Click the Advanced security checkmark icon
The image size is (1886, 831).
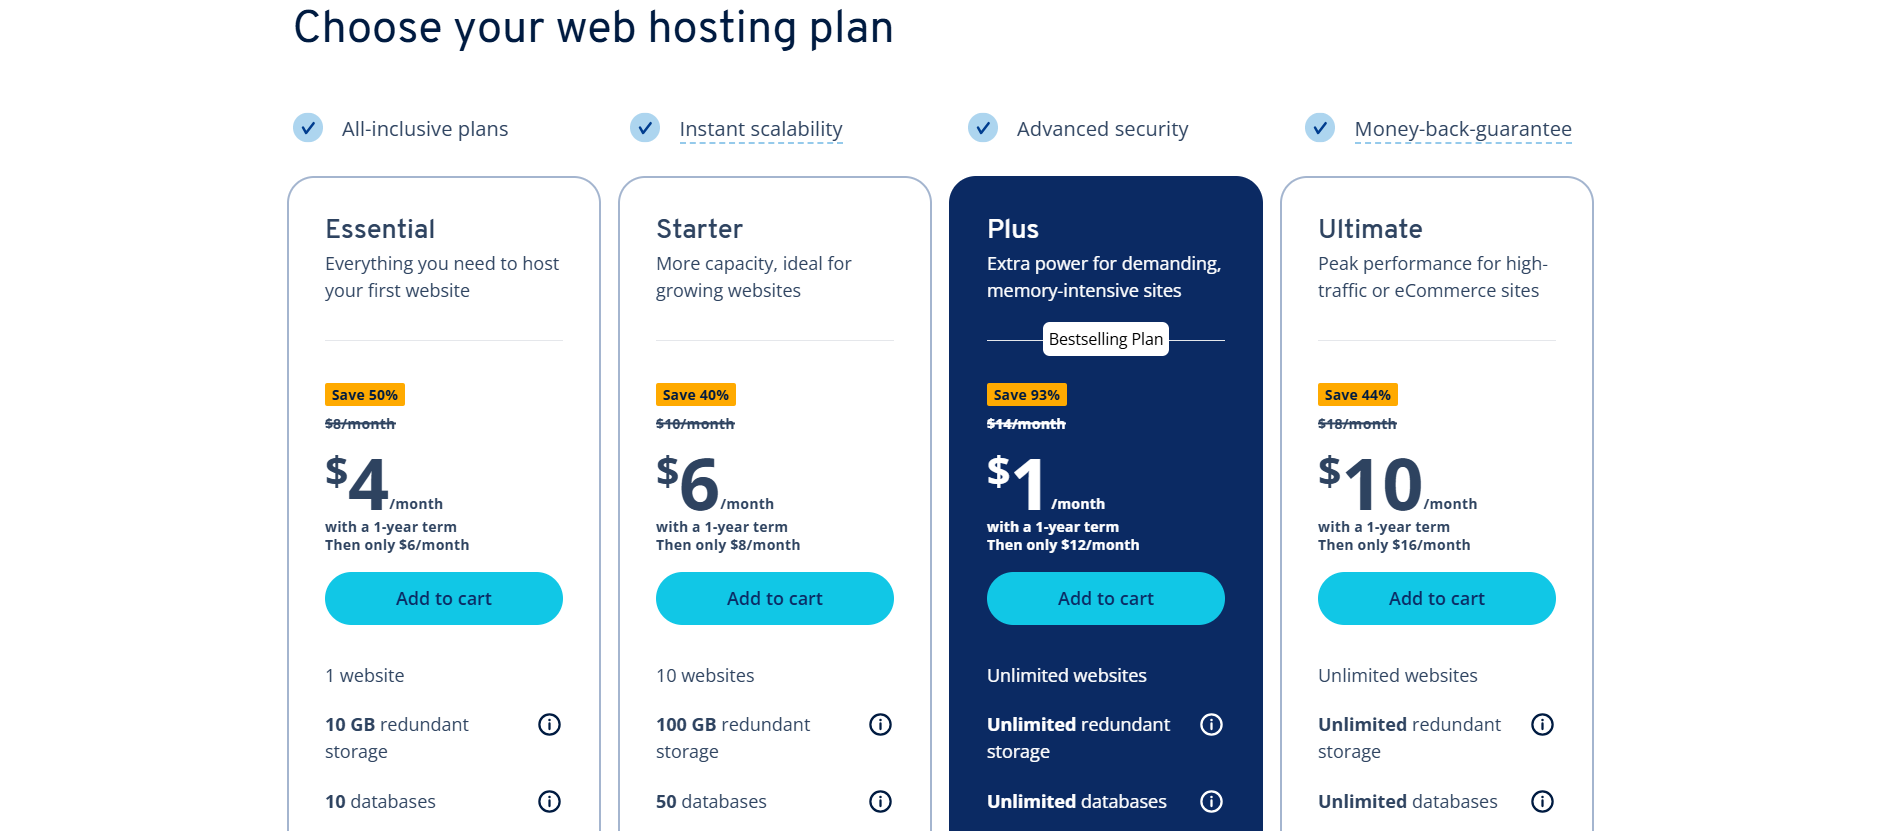pyautogui.click(x=983, y=128)
